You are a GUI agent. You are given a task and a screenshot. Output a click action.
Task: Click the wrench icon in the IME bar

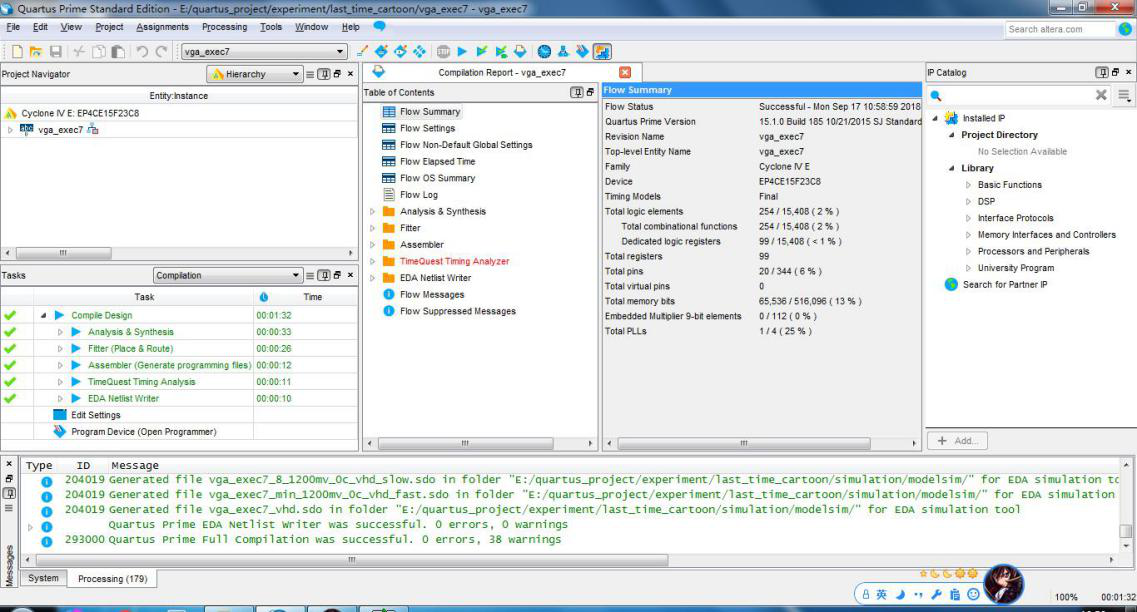point(936,595)
